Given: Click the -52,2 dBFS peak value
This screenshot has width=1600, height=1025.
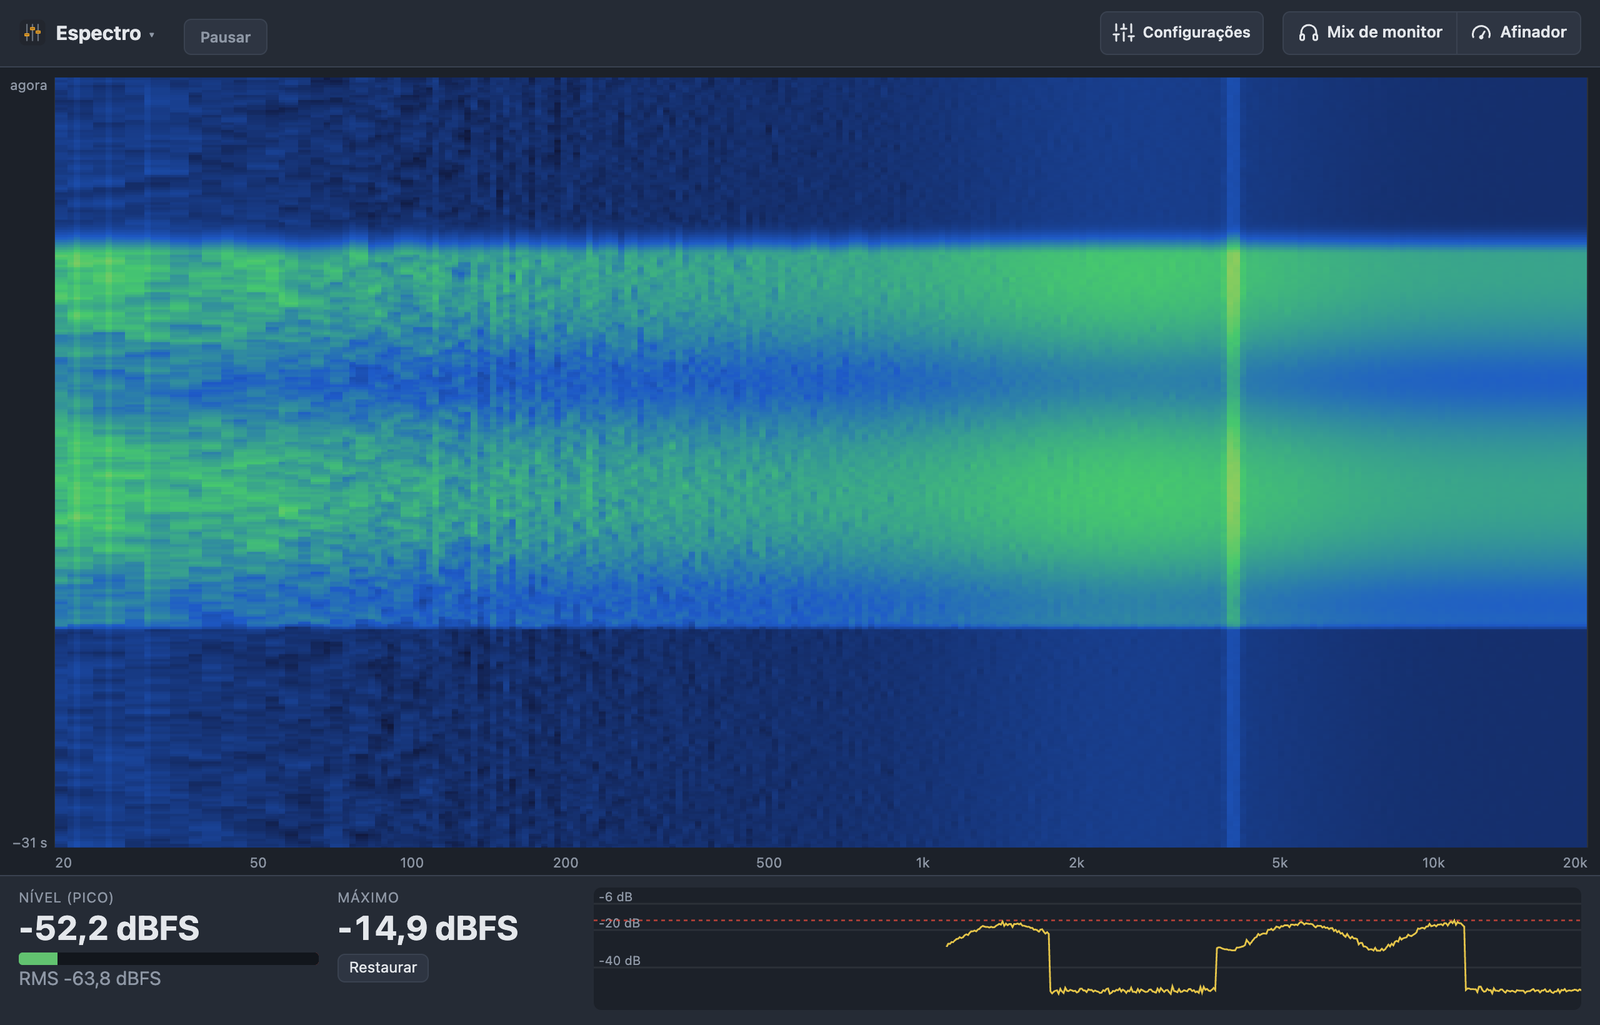Looking at the screenshot, I should point(109,929).
